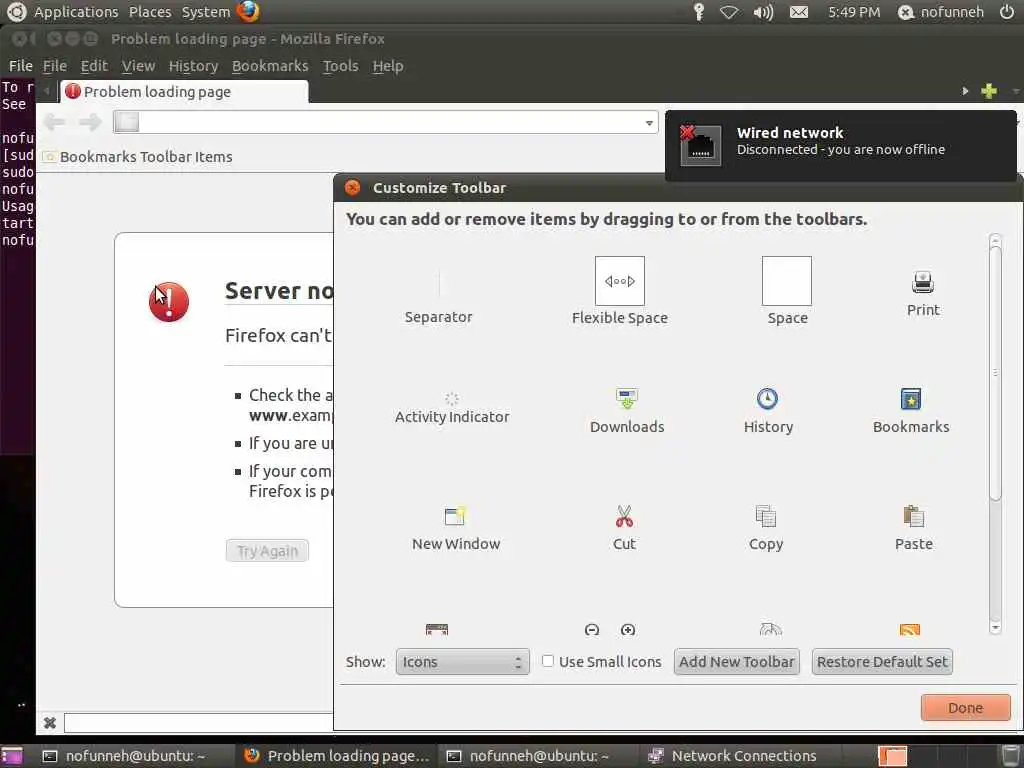
Task: Pick the Paste clipboard icon
Action: pos(914,516)
